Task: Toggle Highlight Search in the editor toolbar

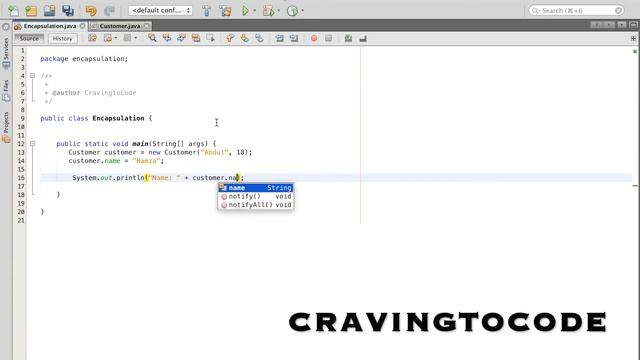Action: click(x=196, y=38)
